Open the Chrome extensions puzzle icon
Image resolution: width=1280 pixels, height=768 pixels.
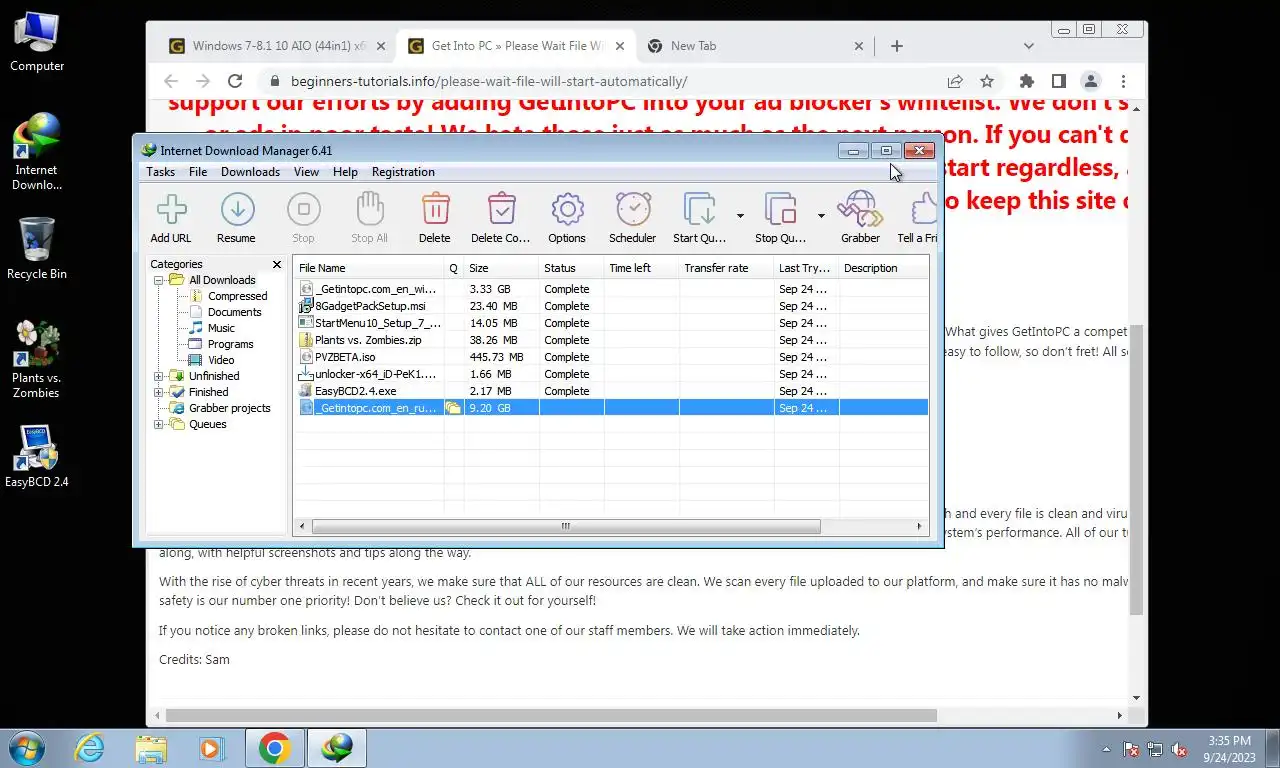(x=1026, y=82)
